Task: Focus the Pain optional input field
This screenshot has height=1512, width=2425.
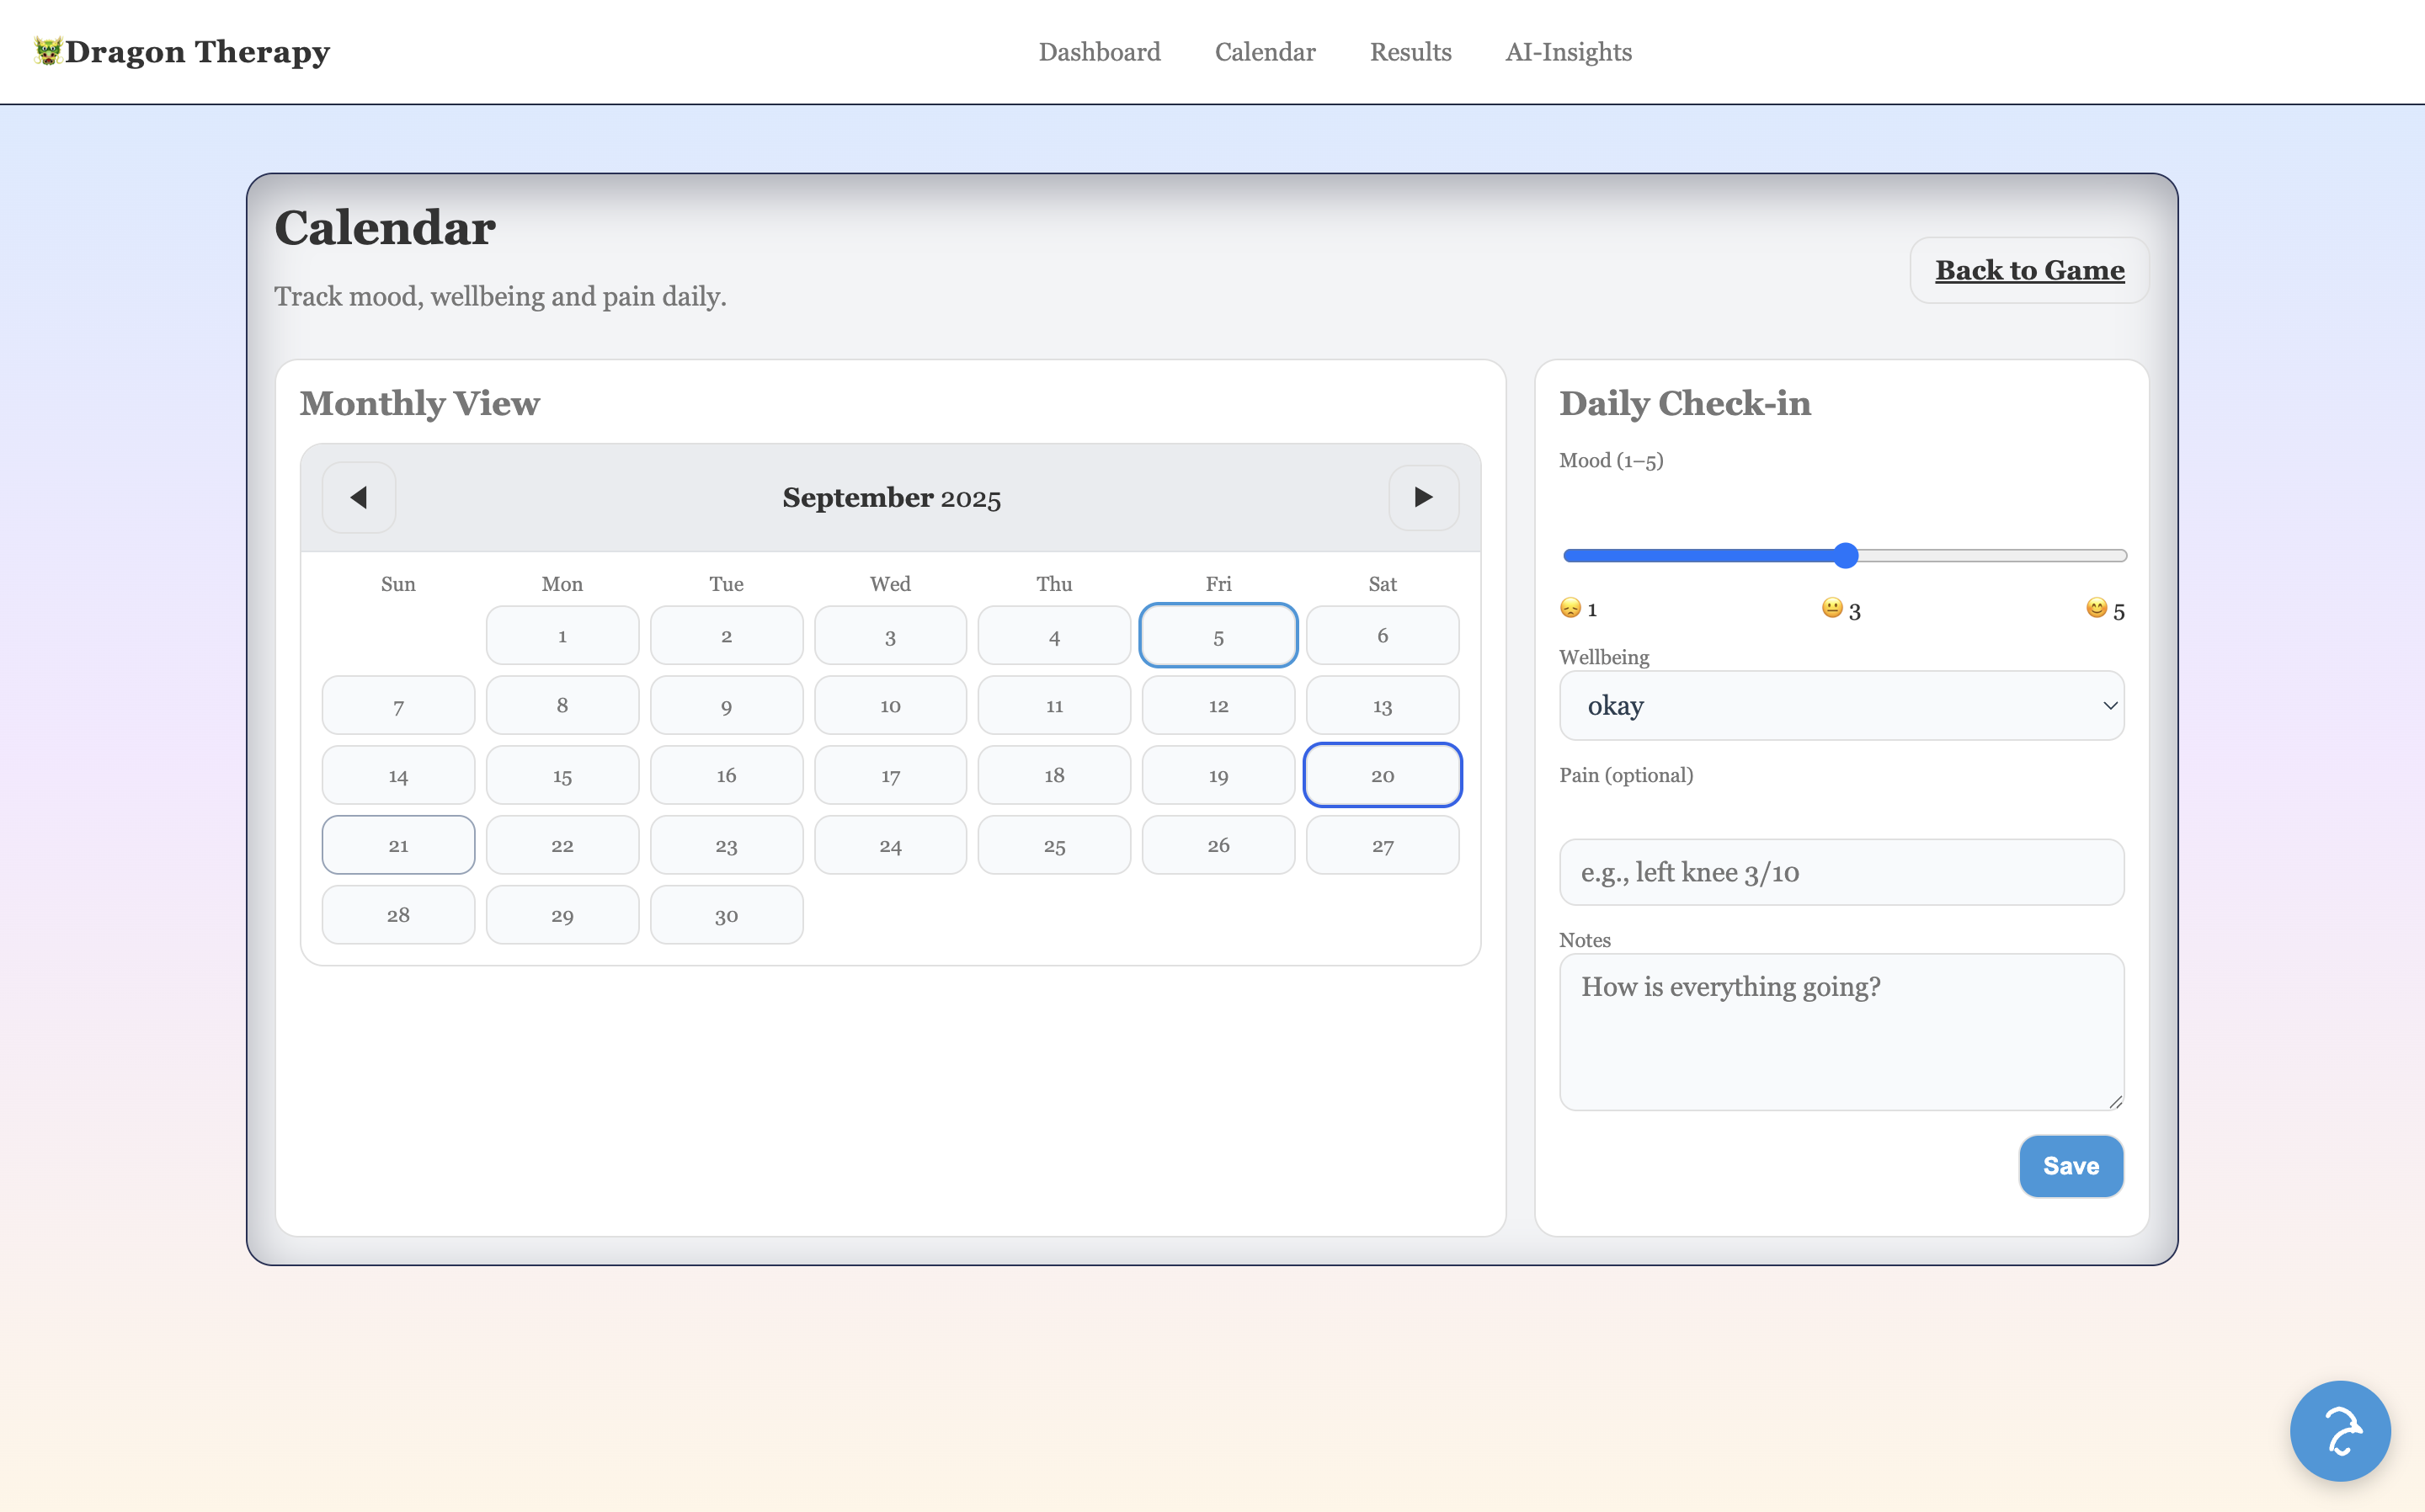Action: click(x=1841, y=872)
